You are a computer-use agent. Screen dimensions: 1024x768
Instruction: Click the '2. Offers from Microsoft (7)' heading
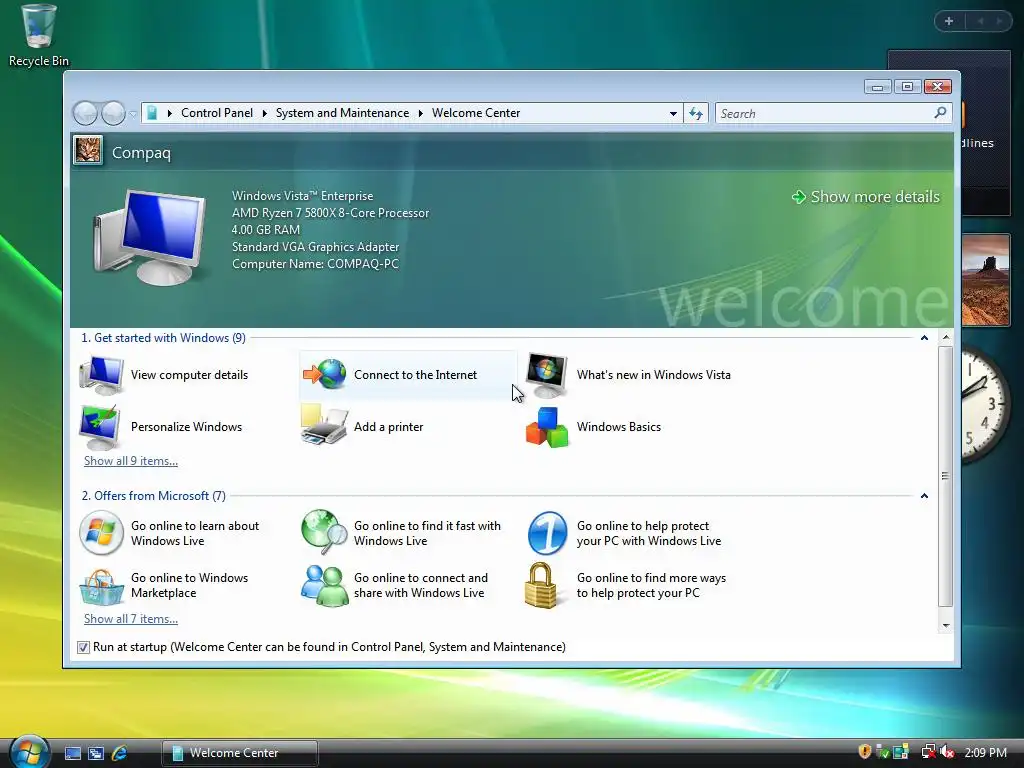point(153,496)
